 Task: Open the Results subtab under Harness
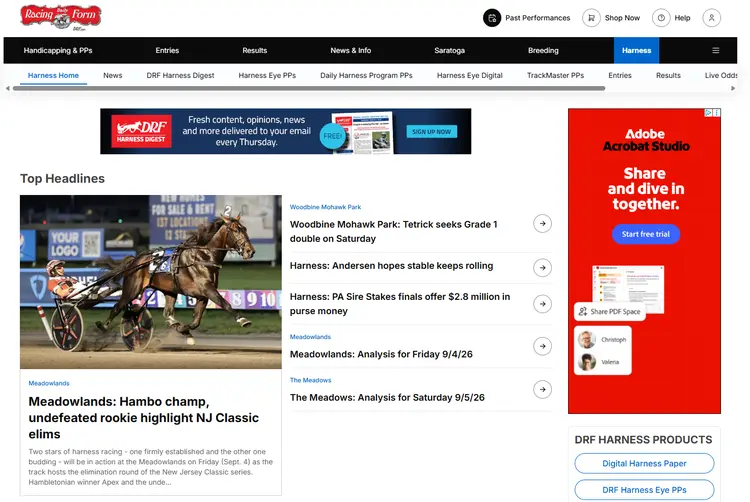[x=668, y=76]
